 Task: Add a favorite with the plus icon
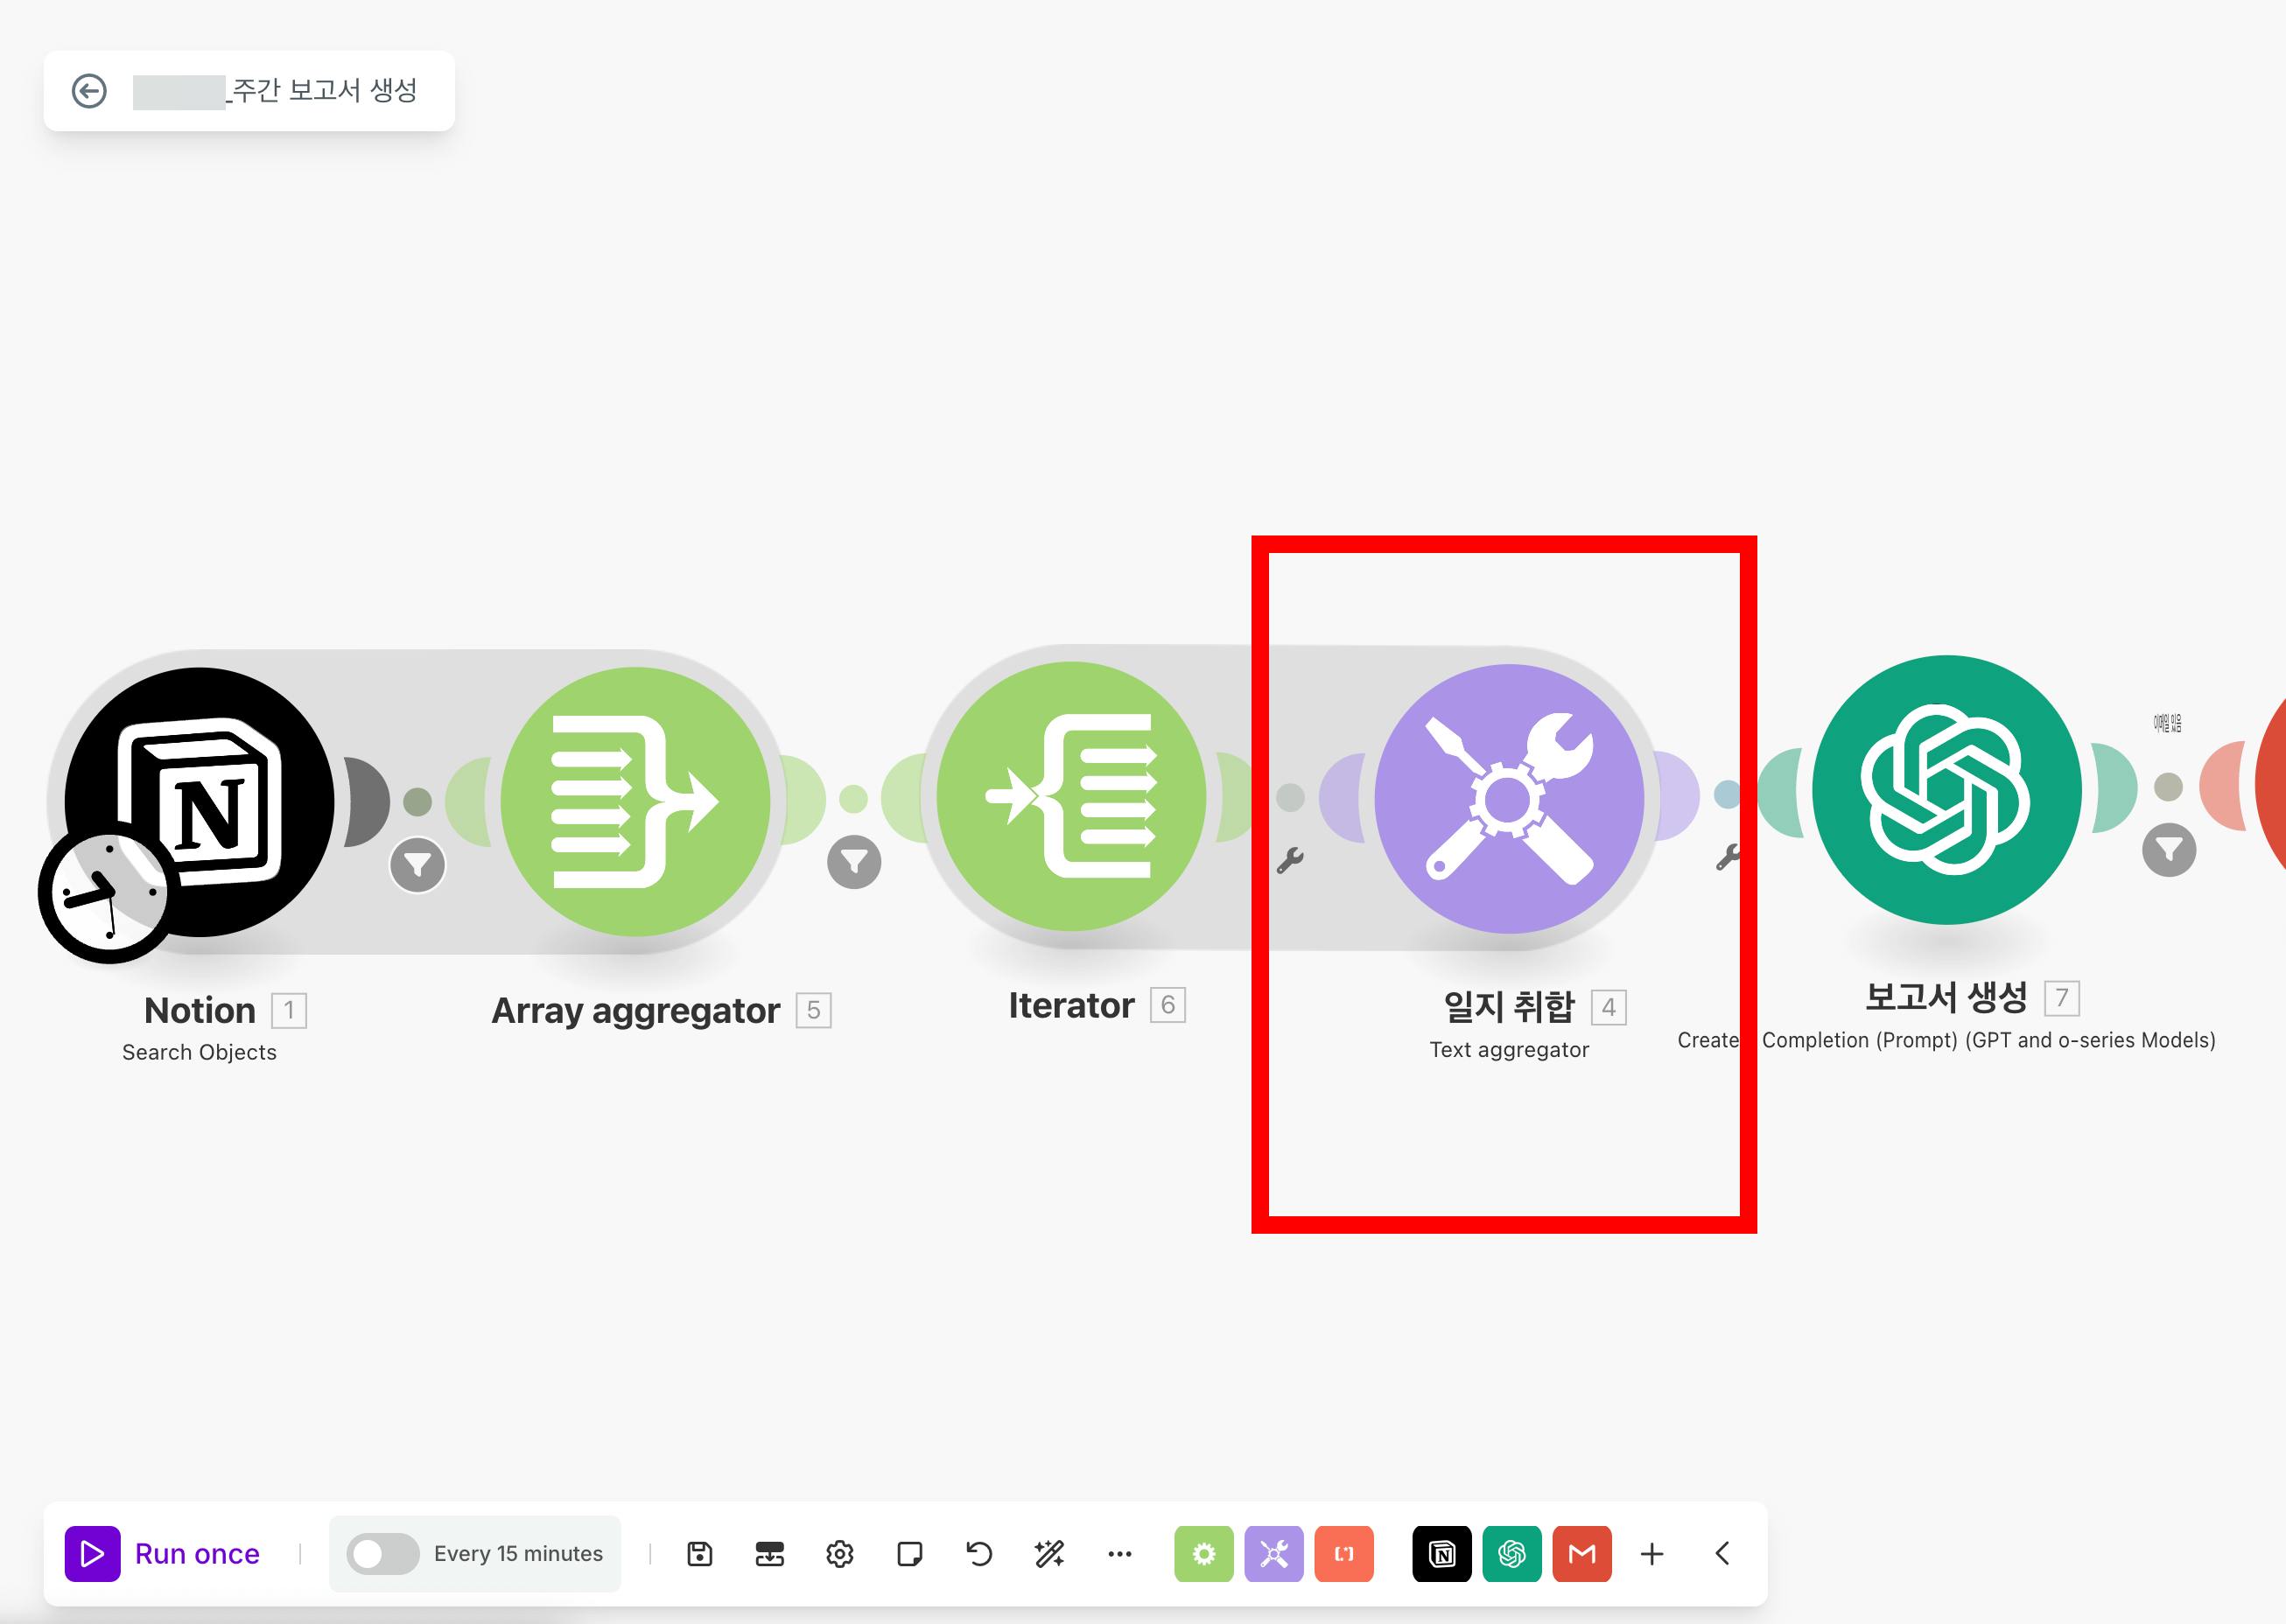[x=1652, y=1553]
